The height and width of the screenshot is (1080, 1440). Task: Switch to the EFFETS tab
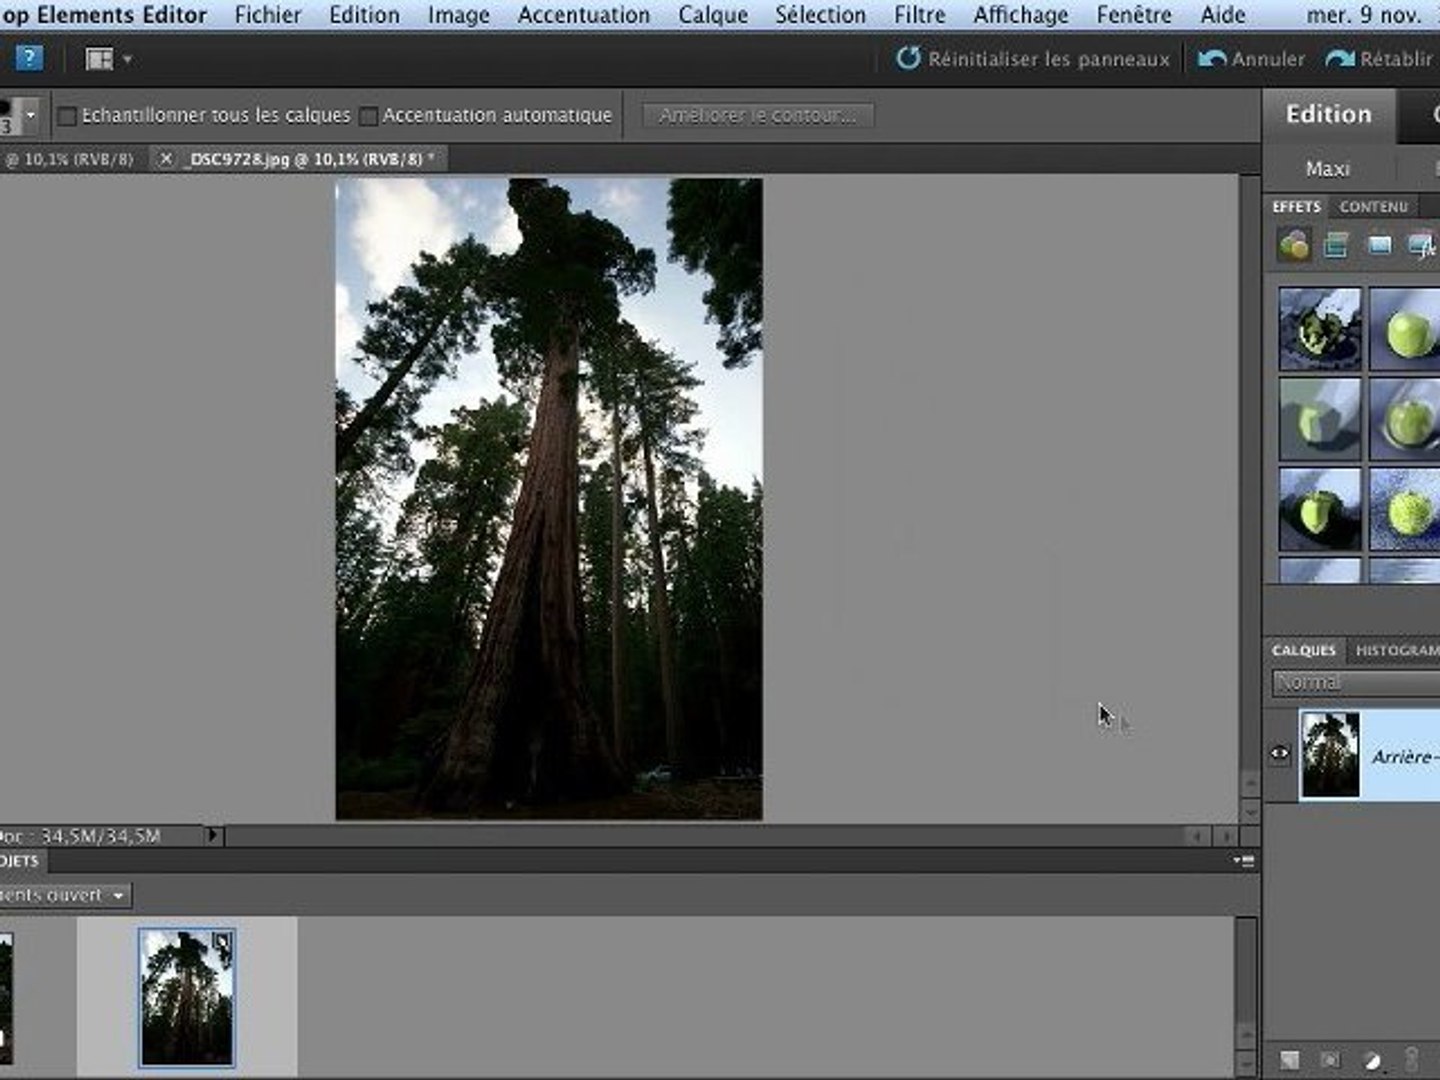[1296, 206]
